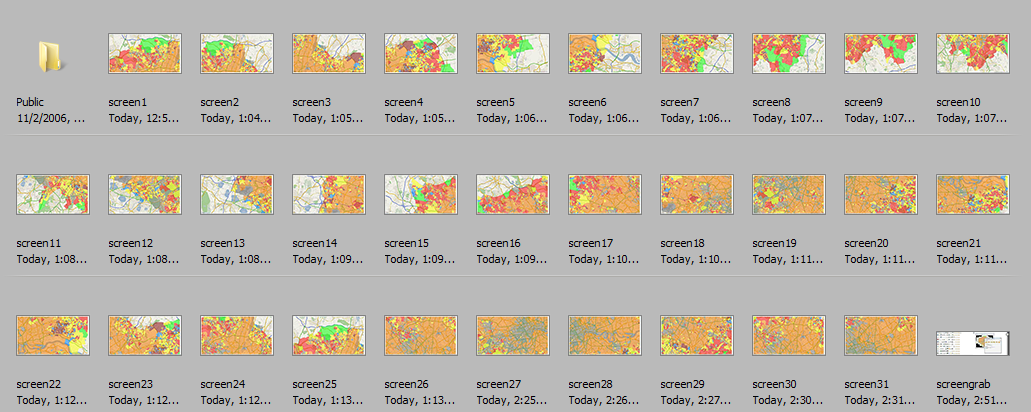Click the '11/2/2006' date under Public
1031x412 pixels.
51,118
